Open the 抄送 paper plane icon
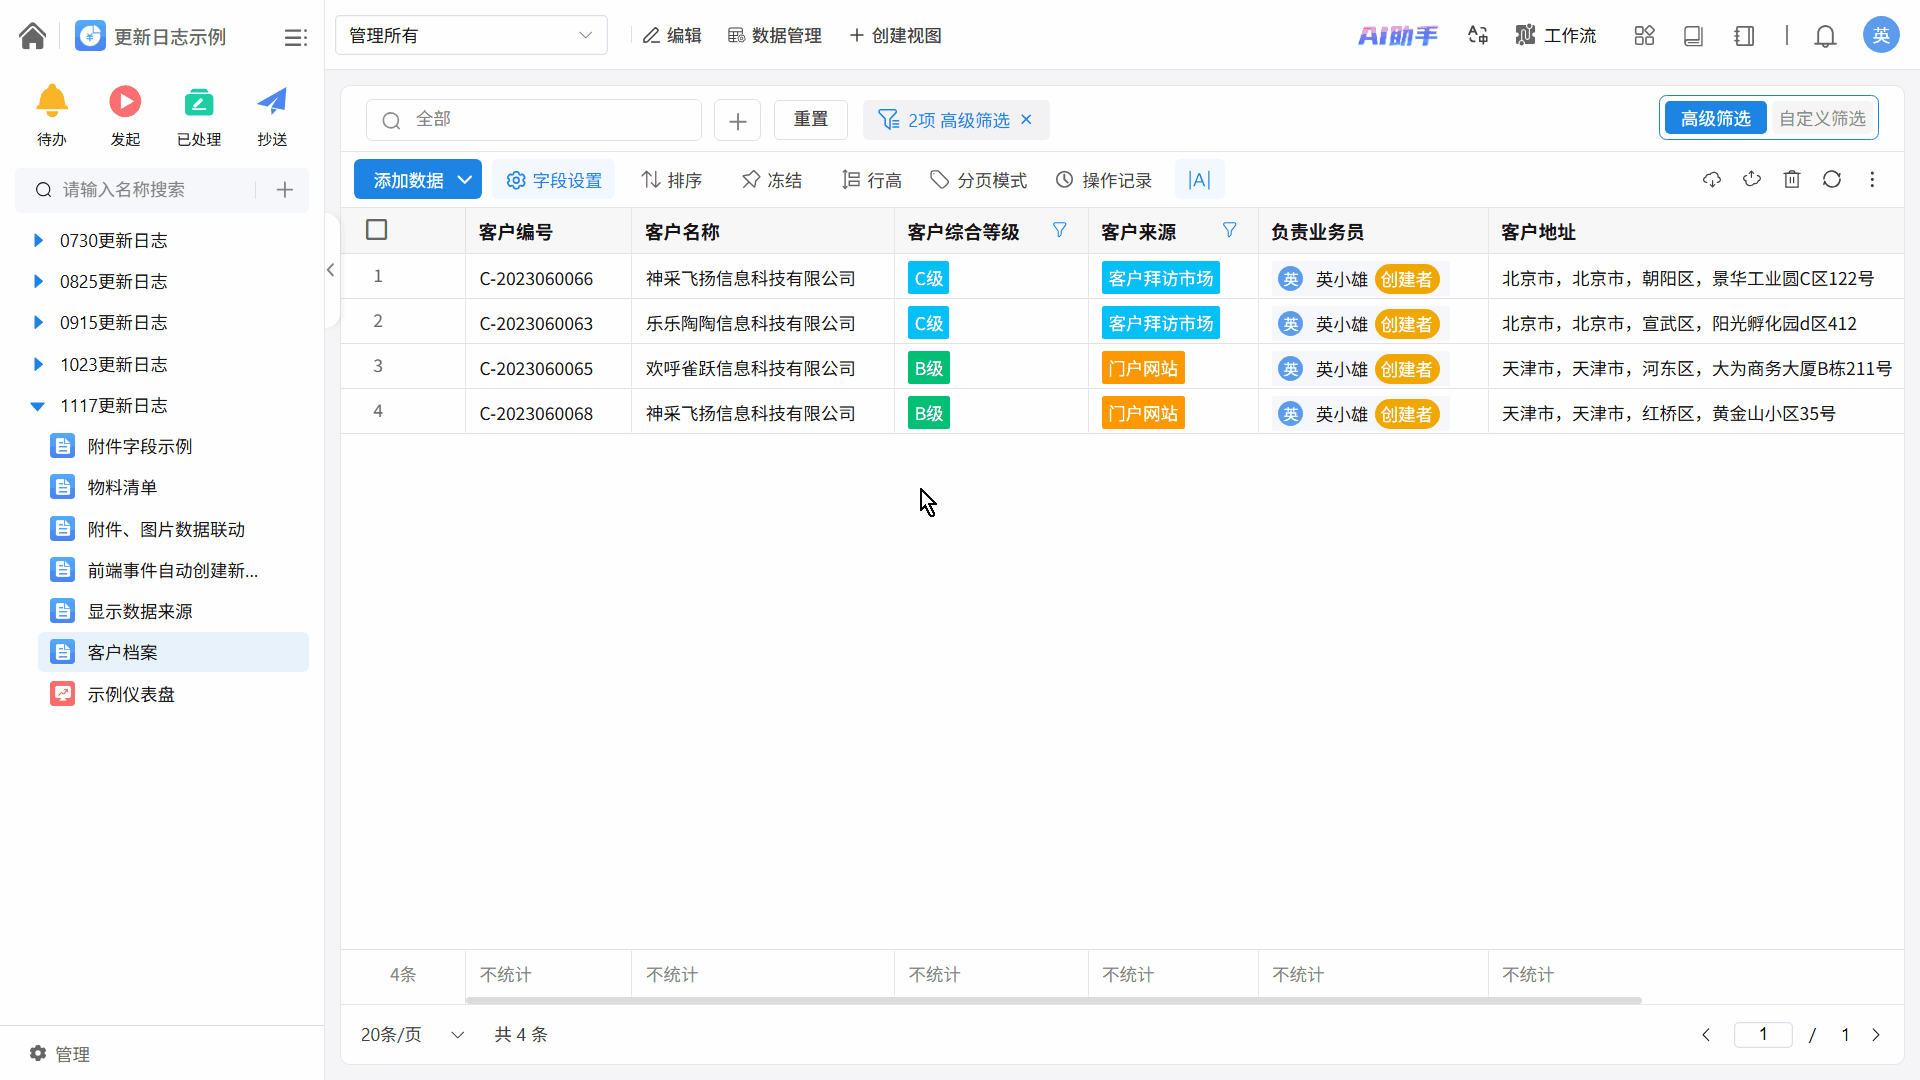 [x=272, y=101]
